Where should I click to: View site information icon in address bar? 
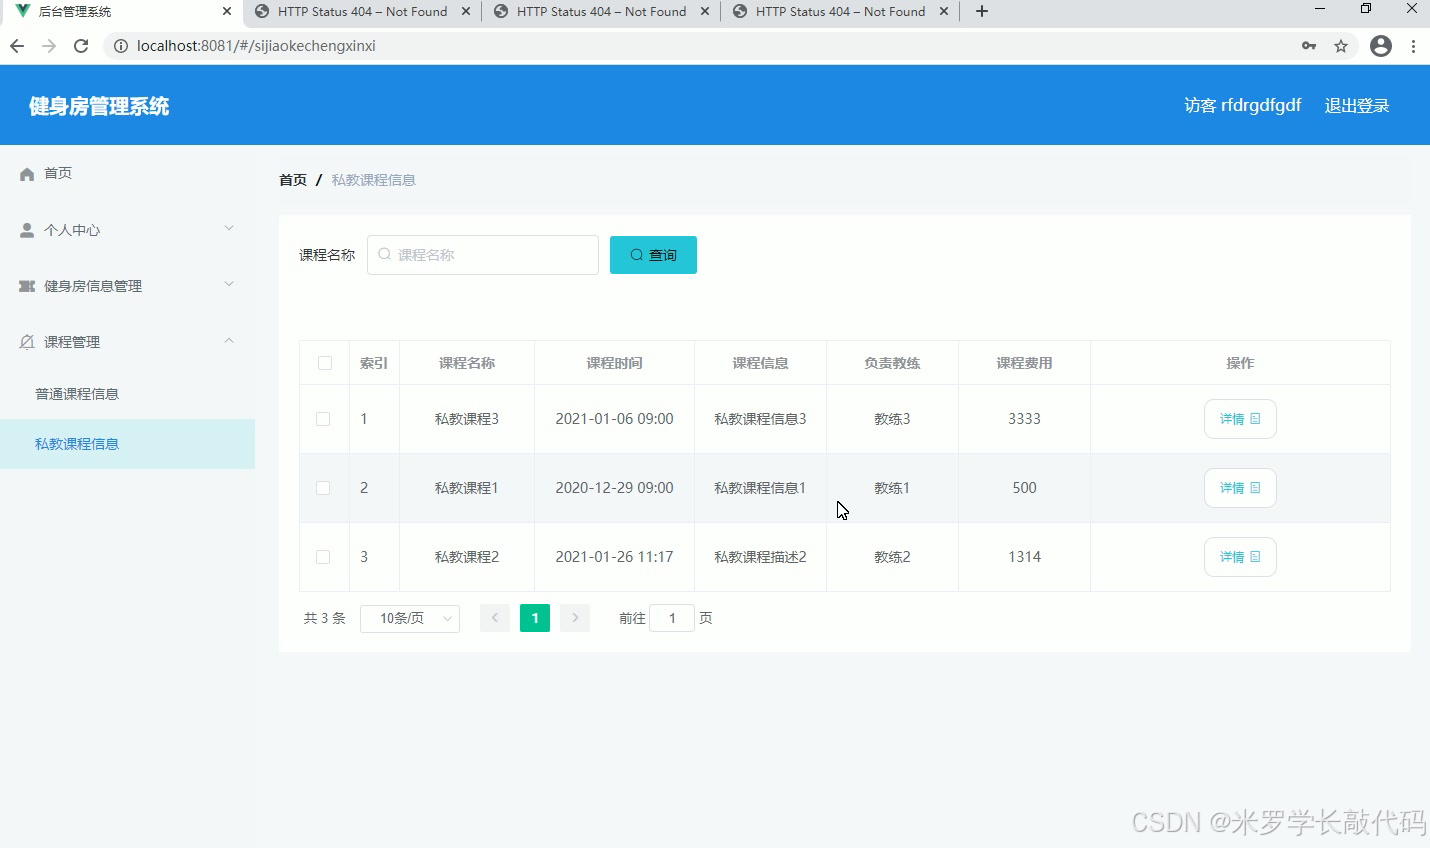pyautogui.click(x=121, y=46)
